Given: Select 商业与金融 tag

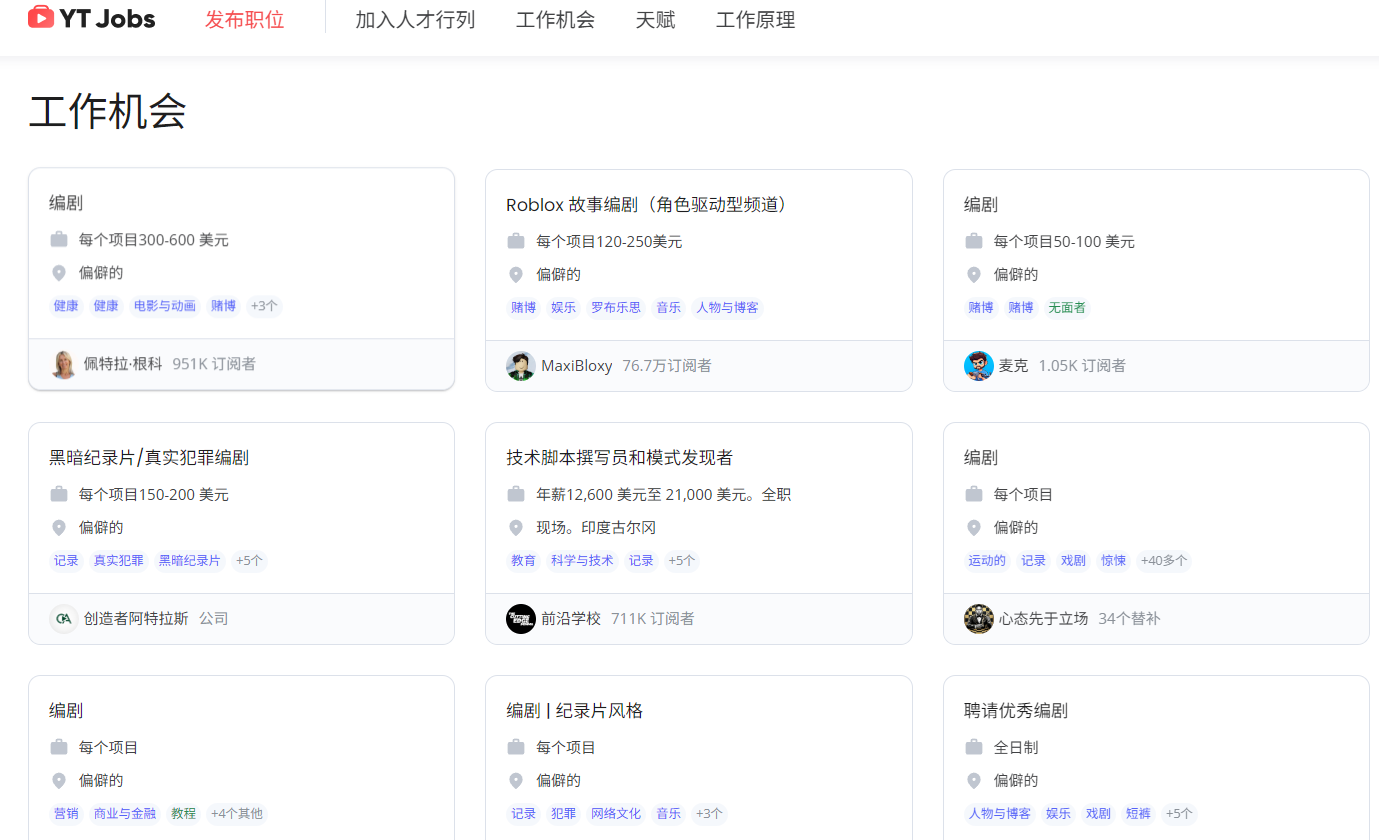Looking at the screenshot, I should pos(125,814).
